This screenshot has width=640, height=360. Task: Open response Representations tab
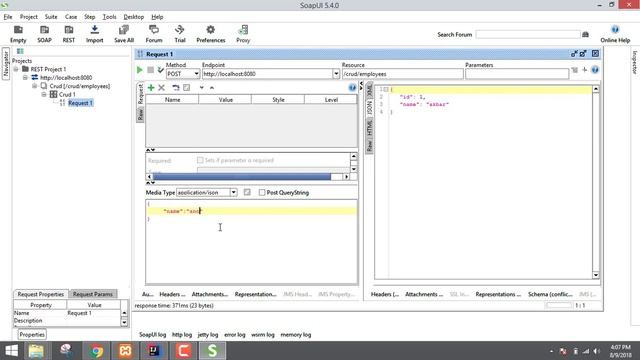498,294
